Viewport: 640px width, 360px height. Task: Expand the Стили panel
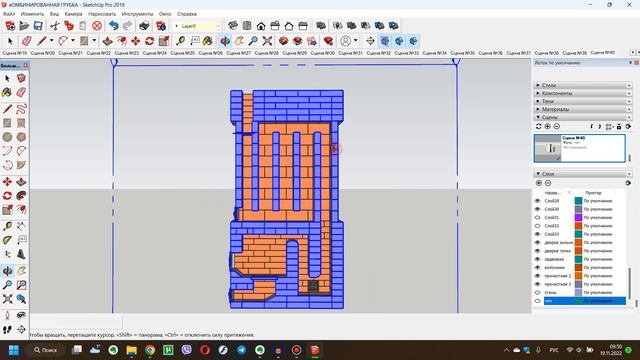pos(583,85)
